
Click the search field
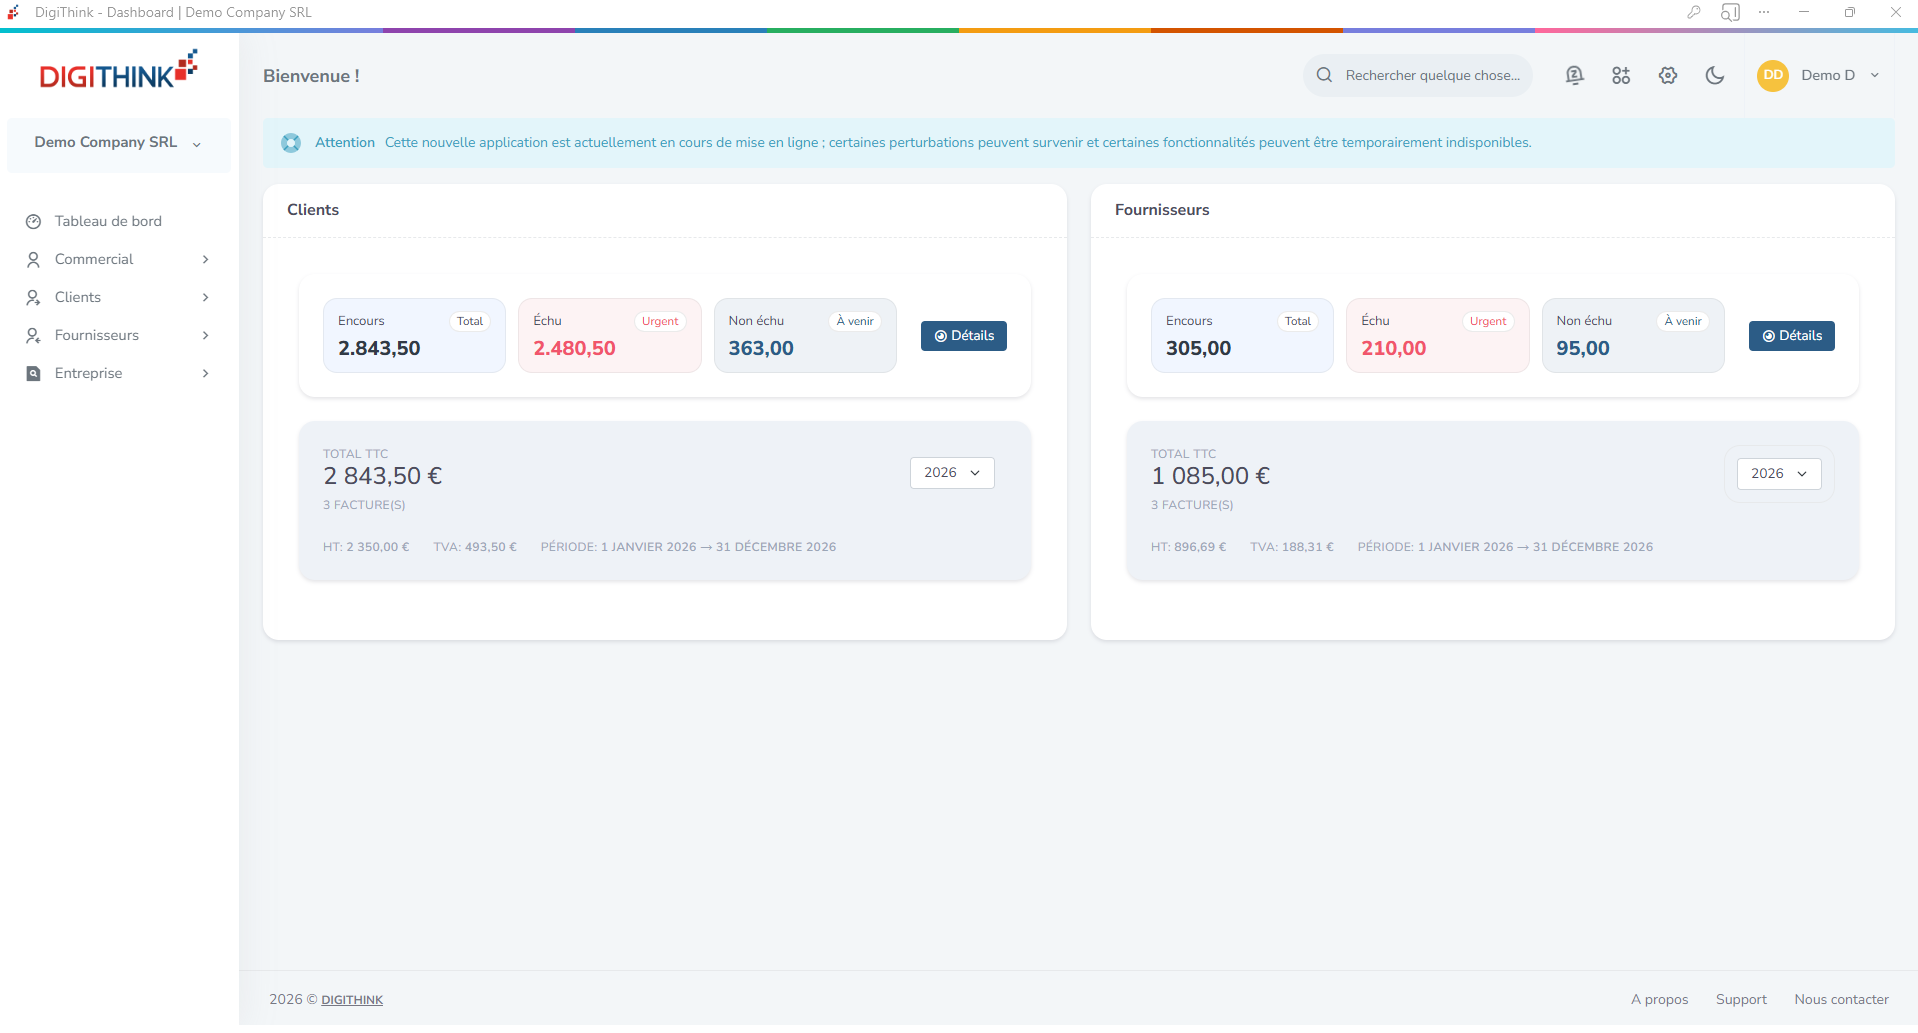click(1430, 76)
